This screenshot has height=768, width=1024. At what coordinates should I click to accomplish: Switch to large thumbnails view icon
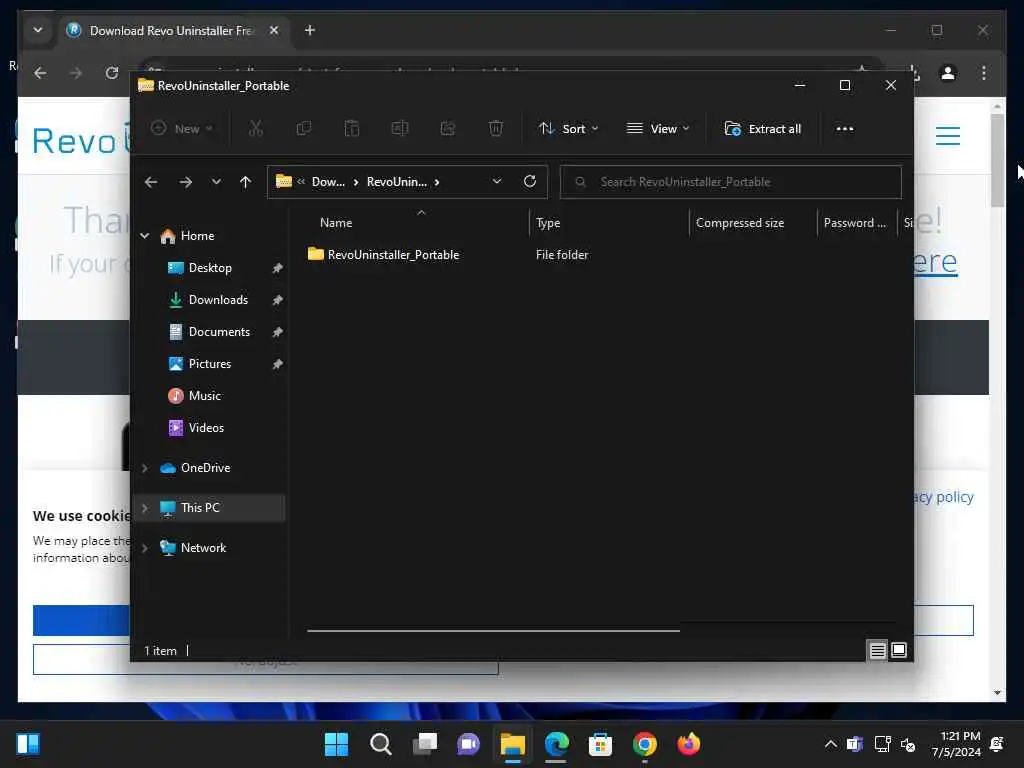(x=899, y=650)
